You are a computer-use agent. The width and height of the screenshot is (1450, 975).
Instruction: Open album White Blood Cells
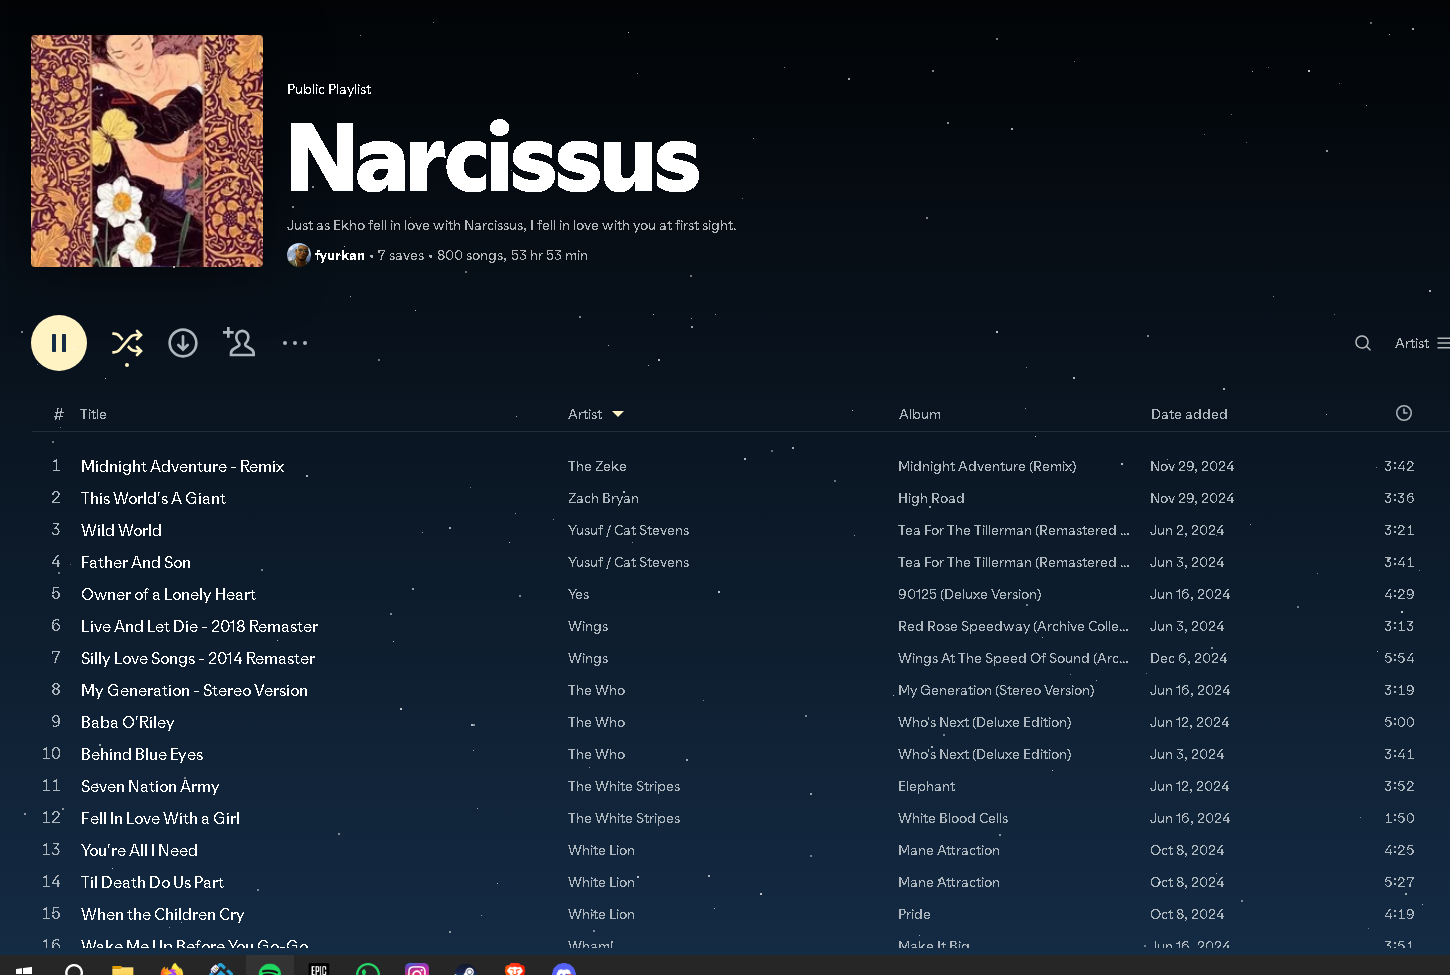(x=953, y=818)
